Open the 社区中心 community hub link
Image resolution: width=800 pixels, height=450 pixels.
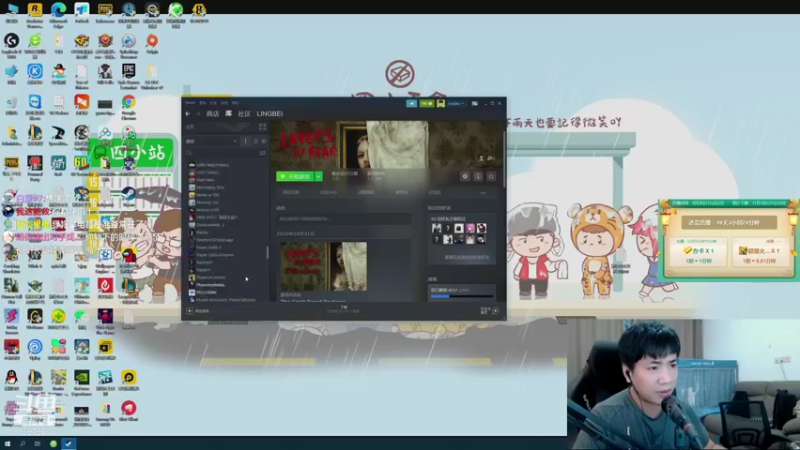(x=329, y=192)
